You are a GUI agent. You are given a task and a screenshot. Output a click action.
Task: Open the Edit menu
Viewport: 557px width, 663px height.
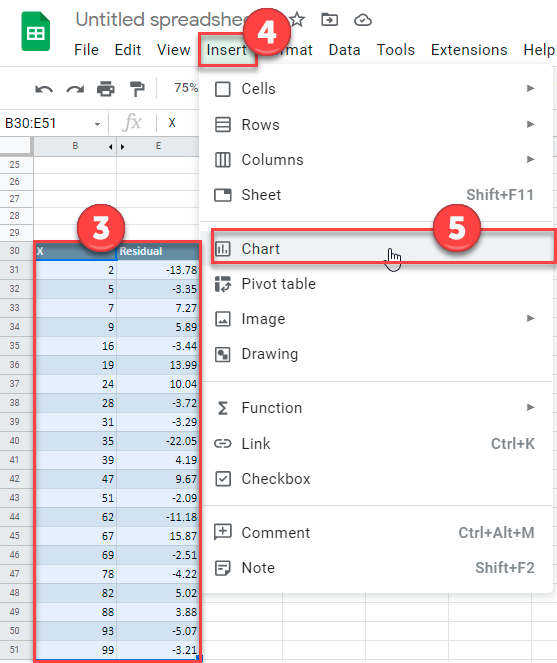128,50
